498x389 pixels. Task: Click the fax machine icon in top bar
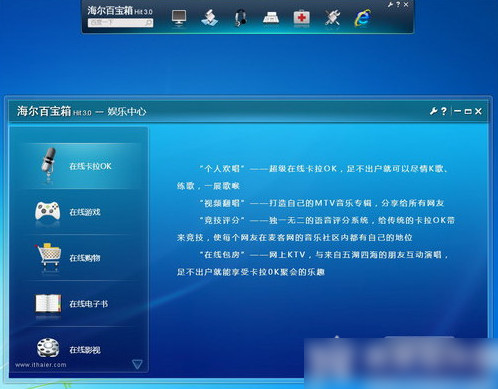pos(271,17)
